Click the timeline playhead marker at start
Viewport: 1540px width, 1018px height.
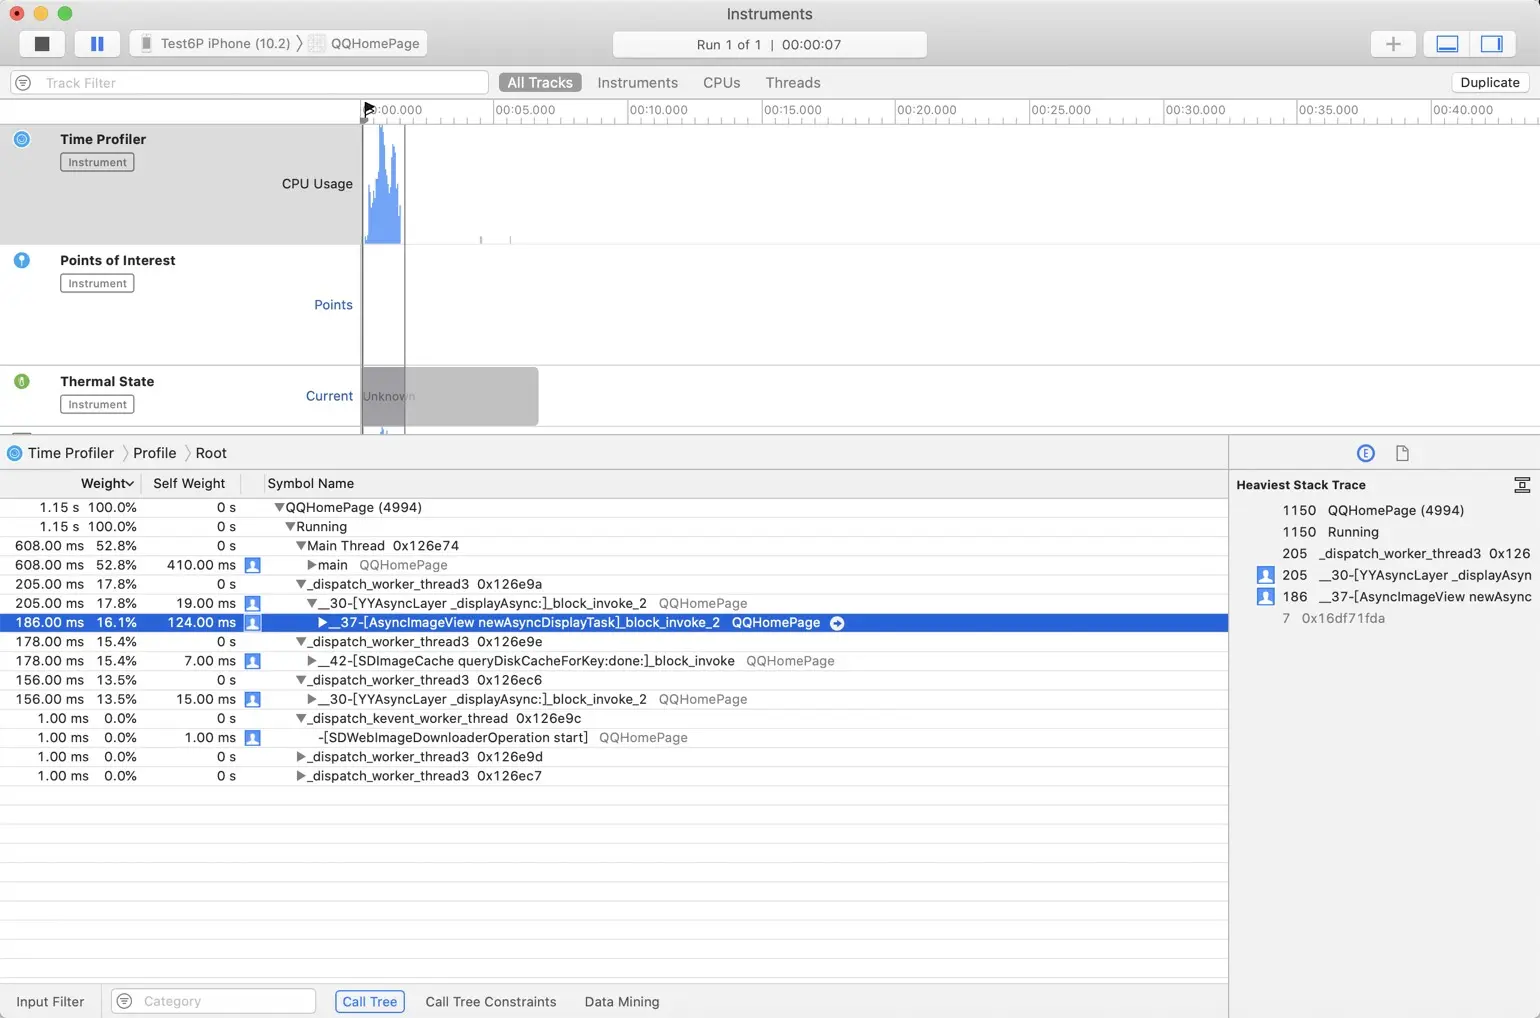point(369,109)
